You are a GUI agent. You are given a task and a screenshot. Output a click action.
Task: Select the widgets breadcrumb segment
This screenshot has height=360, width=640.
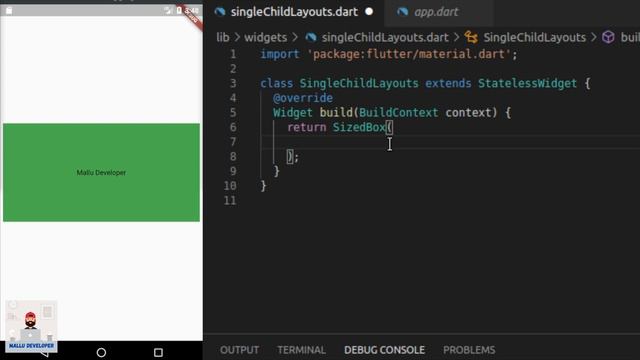pyautogui.click(x=265, y=38)
